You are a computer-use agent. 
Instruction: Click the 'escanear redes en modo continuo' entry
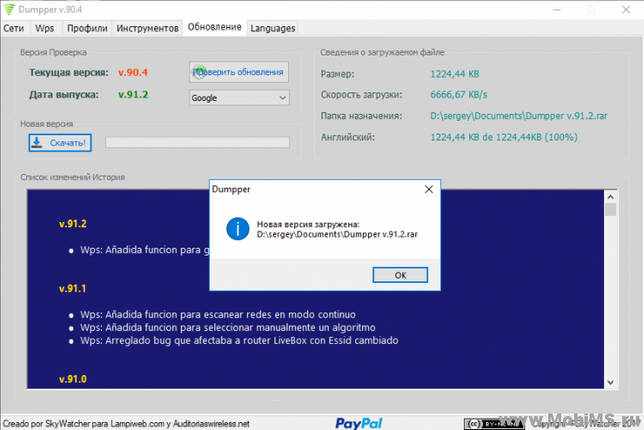(x=218, y=315)
